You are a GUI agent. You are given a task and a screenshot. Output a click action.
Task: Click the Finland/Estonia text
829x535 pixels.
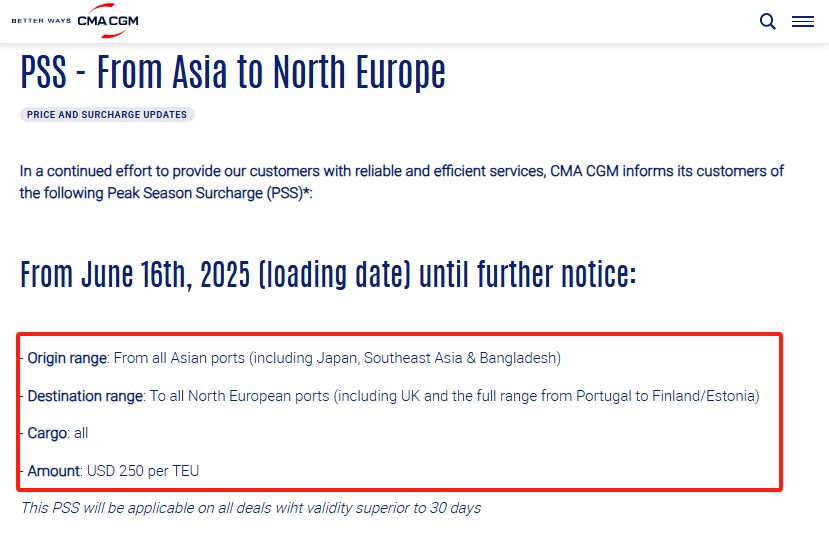(704, 396)
